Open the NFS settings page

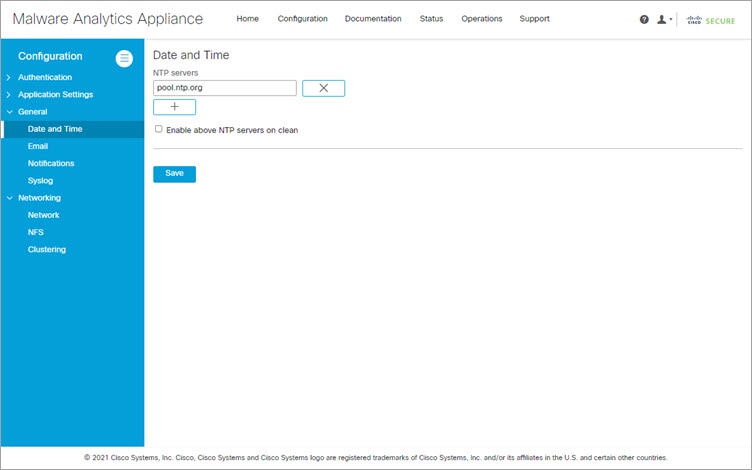point(35,232)
